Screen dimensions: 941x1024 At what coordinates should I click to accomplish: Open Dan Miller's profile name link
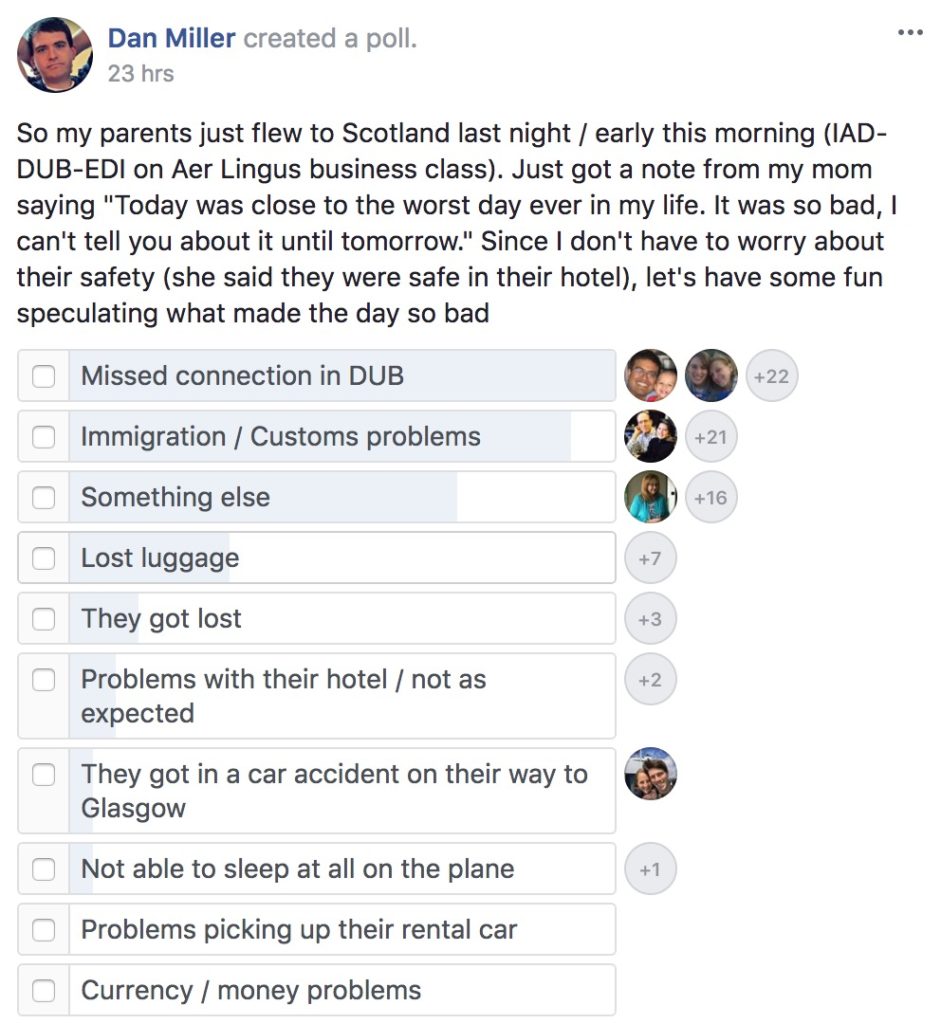click(x=171, y=39)
